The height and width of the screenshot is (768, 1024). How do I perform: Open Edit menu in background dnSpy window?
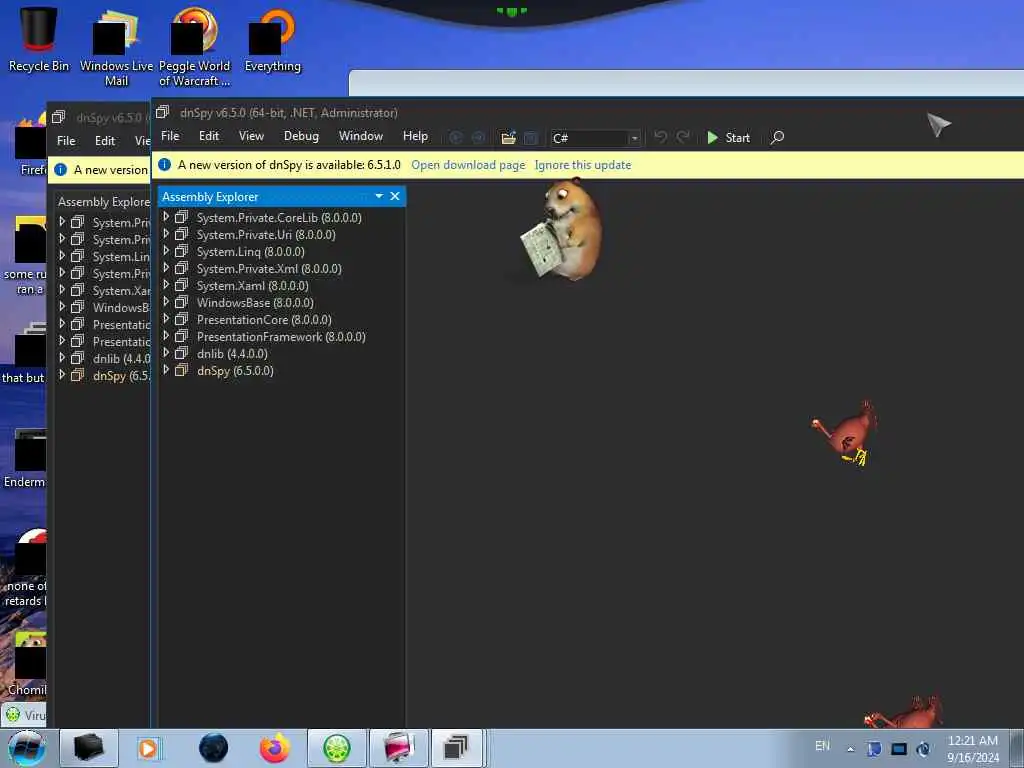click(104, 140)
